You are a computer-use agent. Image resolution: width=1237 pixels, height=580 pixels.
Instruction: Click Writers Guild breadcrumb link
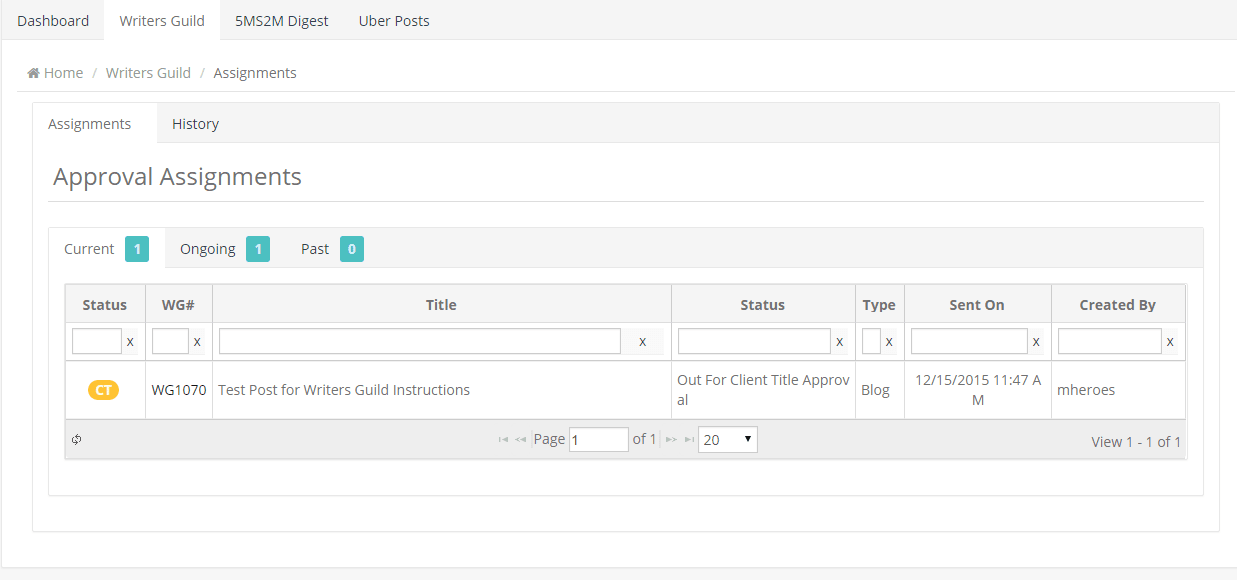pyautogui.click(x=148, y=73)
